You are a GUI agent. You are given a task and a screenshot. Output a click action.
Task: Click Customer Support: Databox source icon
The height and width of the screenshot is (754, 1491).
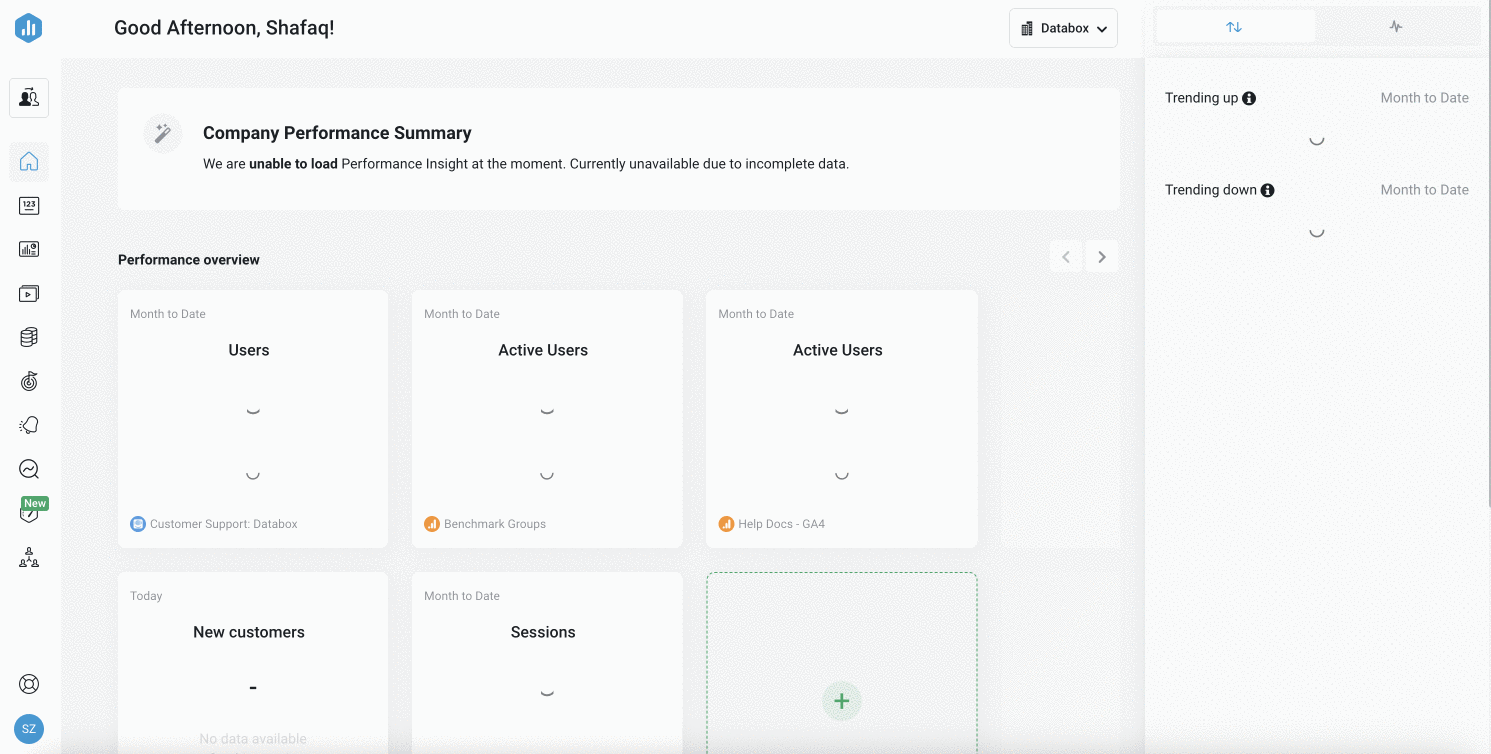click(x=138, y=524)
